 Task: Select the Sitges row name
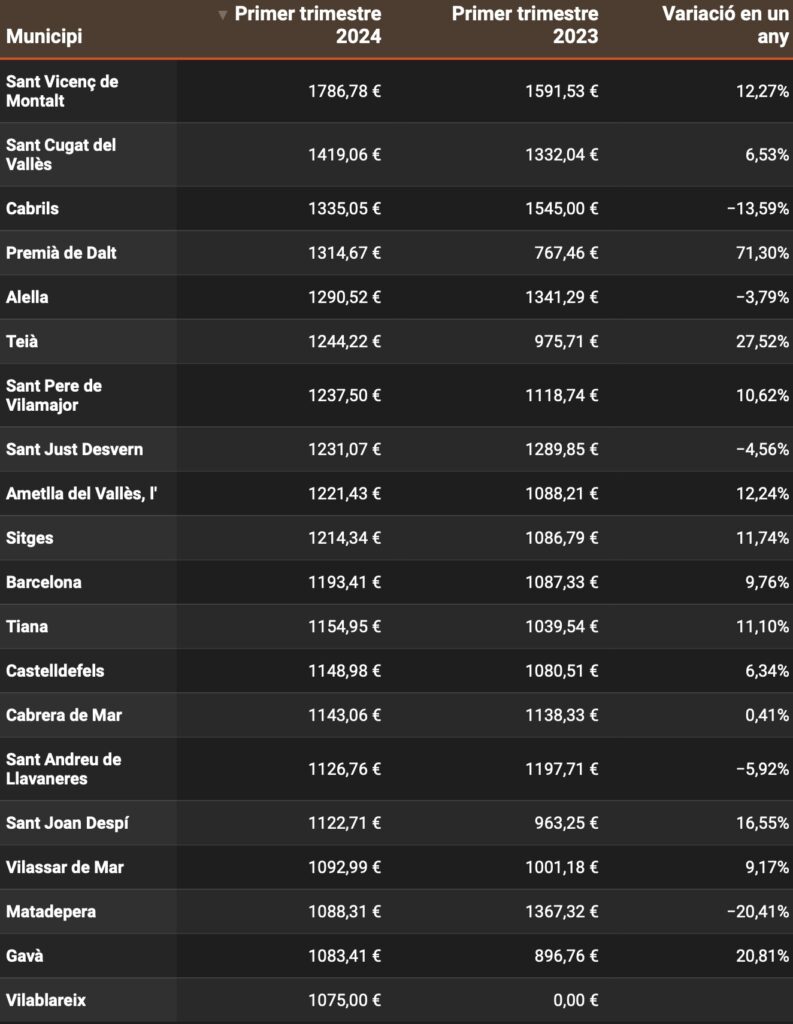30,538
